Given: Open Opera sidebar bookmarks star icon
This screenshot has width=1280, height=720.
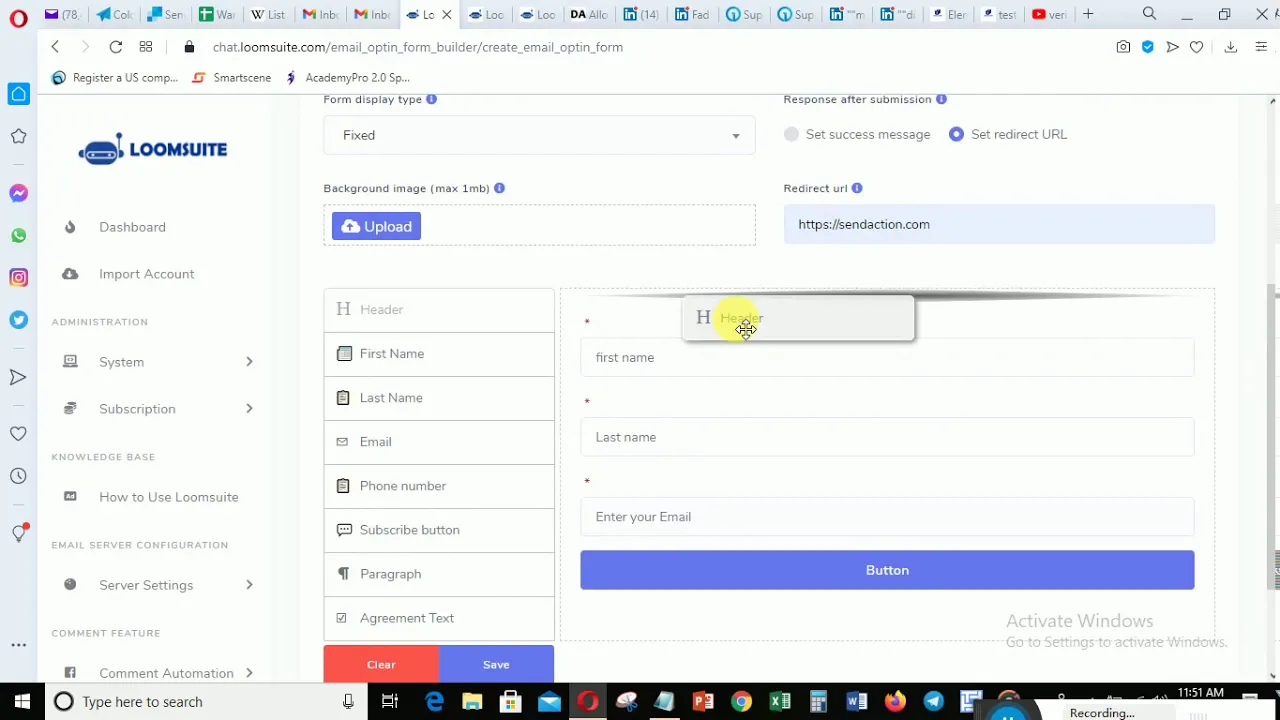Looking at the screenshot, I should coord(18,136).
